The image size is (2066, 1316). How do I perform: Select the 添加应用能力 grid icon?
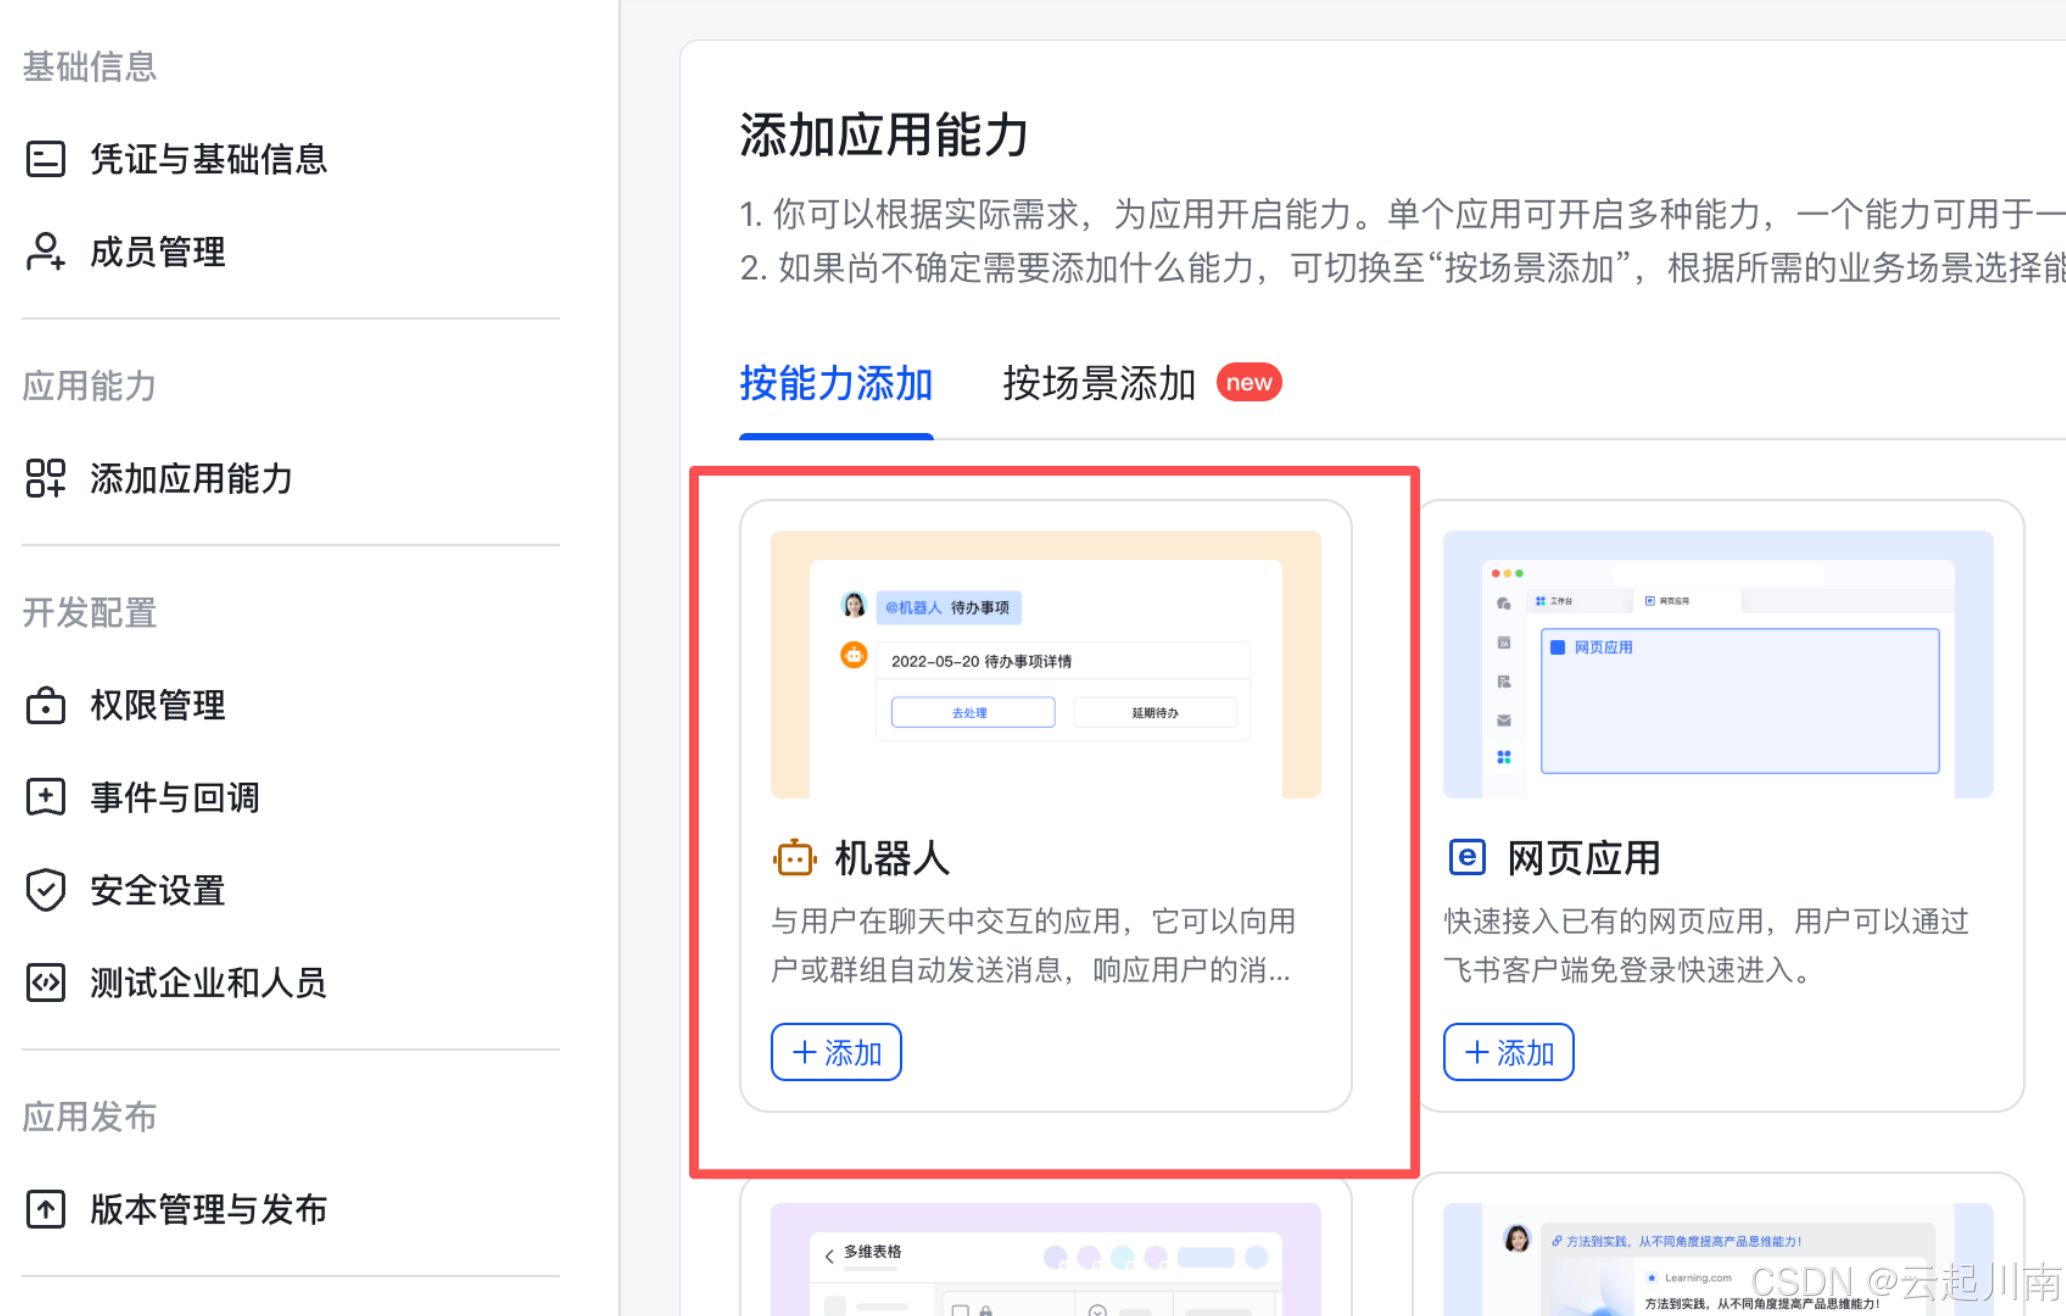(45, 479)
